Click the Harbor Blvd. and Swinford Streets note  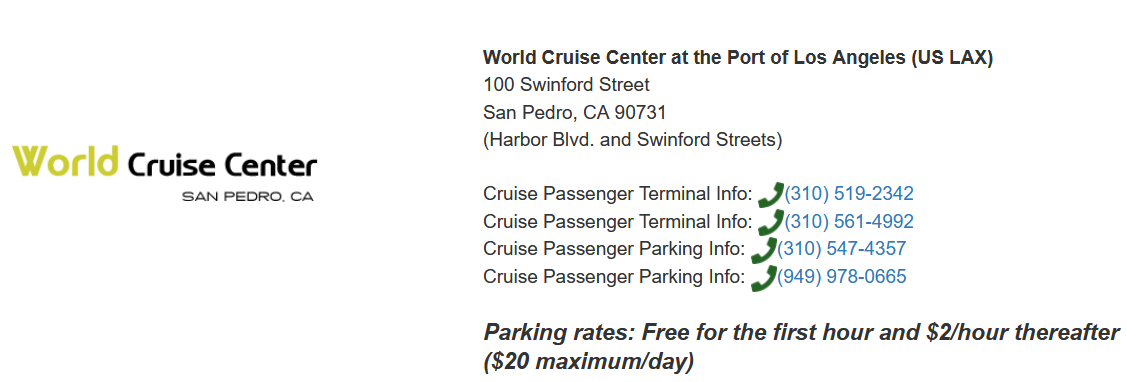(x=632, y=140)
